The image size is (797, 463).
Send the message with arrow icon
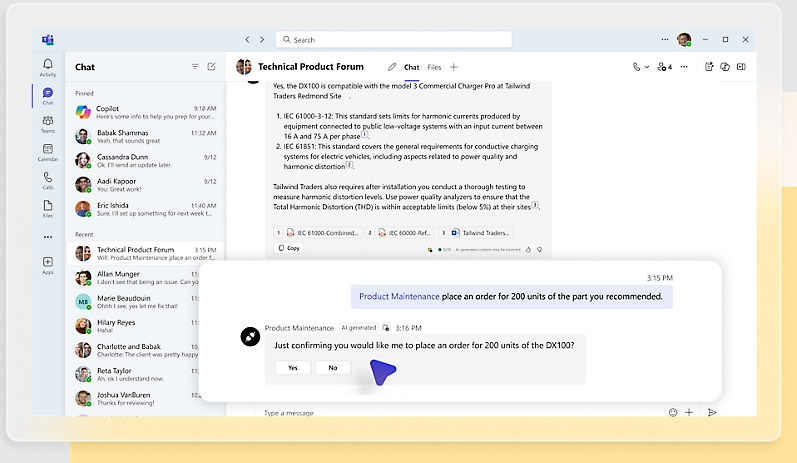[x=712, y=412]
